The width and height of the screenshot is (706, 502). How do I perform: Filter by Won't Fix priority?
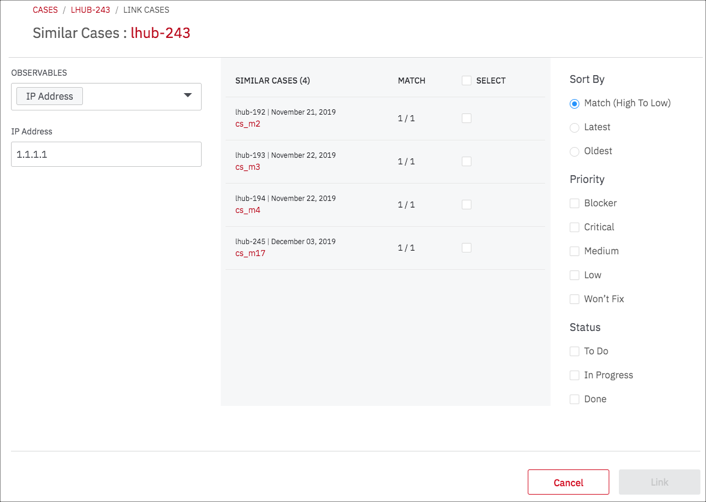(x=575, y=299)
